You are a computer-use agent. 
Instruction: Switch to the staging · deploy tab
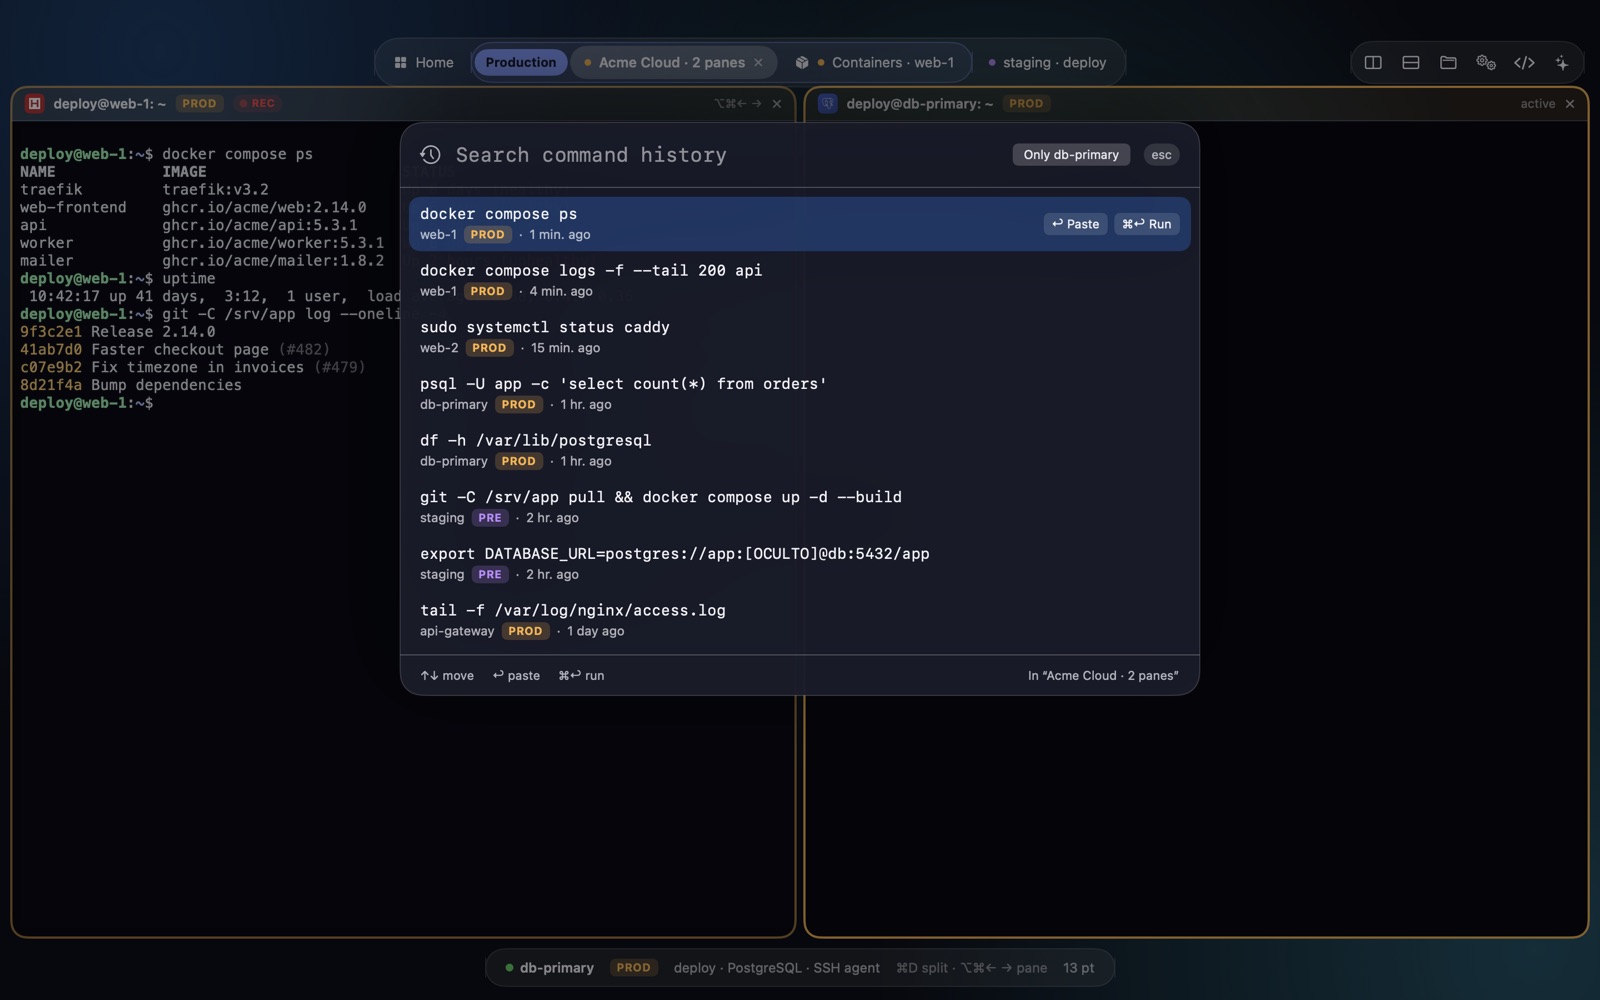1046,62
